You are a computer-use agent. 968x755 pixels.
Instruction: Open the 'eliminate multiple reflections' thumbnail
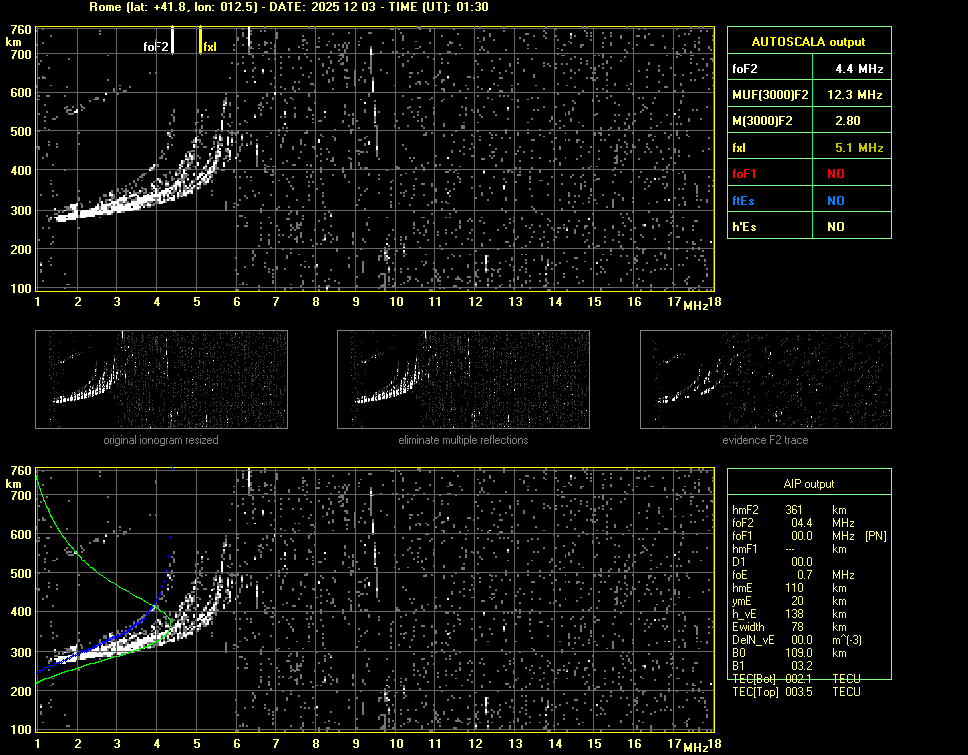point(463,380)
